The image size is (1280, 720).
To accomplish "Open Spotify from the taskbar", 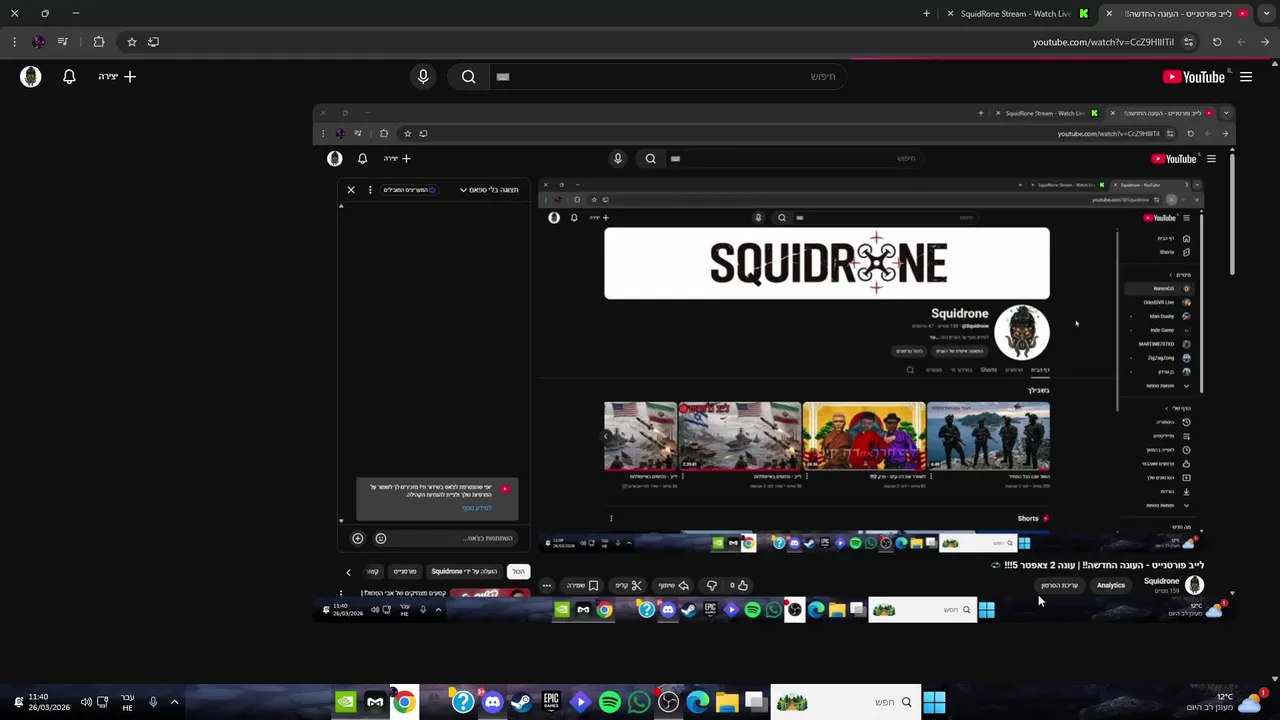I will click(x=610, y=702).
